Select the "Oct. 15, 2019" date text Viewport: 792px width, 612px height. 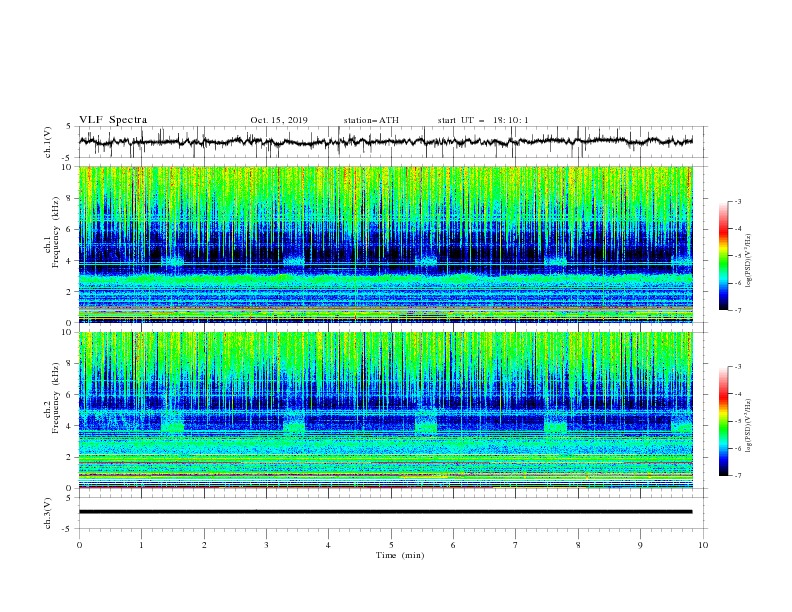point(279,120)
